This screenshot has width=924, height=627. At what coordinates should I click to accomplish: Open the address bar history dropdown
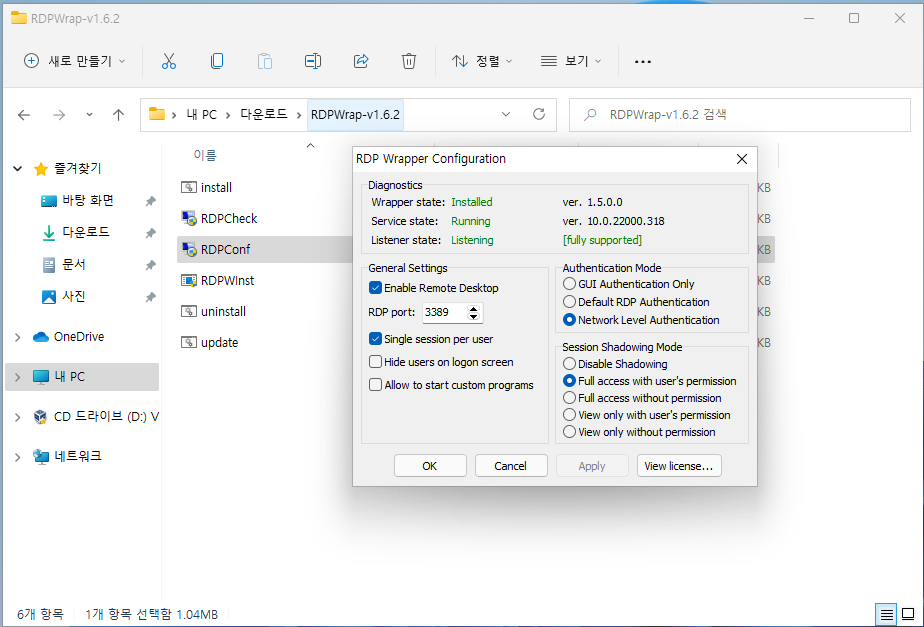(x=506, y=114)
